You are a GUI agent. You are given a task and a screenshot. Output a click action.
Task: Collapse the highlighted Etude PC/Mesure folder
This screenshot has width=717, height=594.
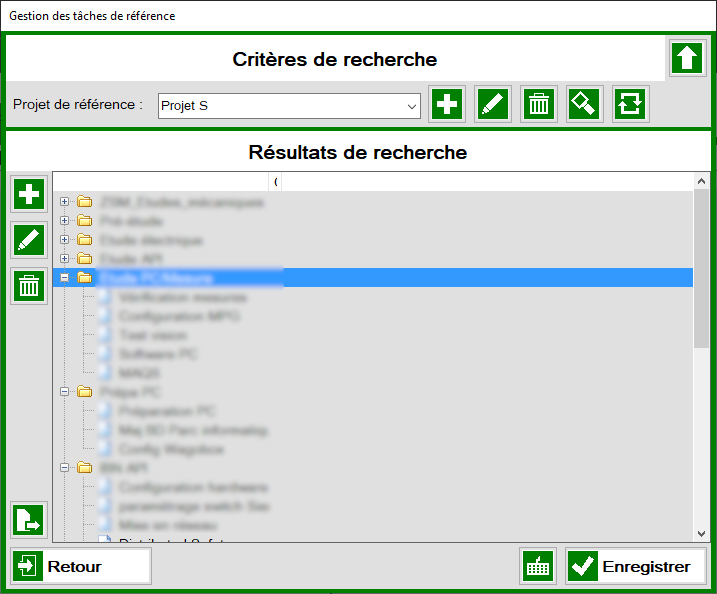tap(64, 278)
